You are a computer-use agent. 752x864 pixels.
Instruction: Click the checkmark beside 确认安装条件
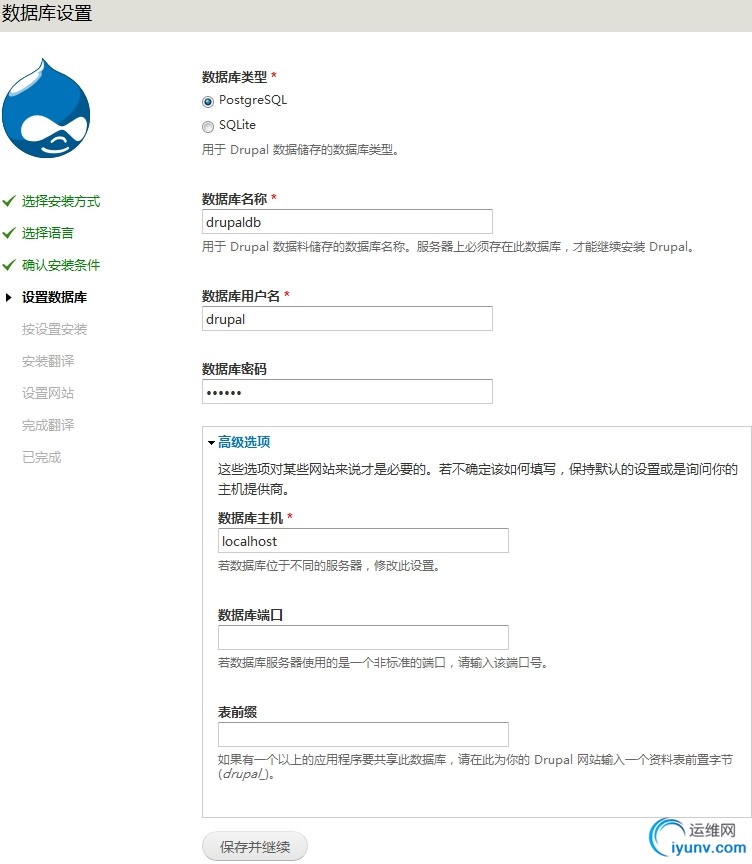point(8,265)
